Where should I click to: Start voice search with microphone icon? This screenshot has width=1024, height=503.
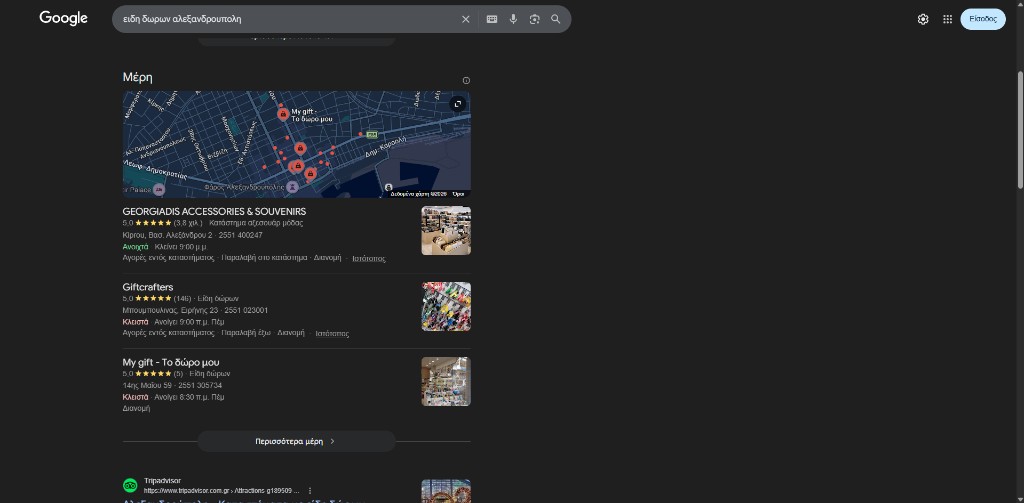click(x=513, y=19)
